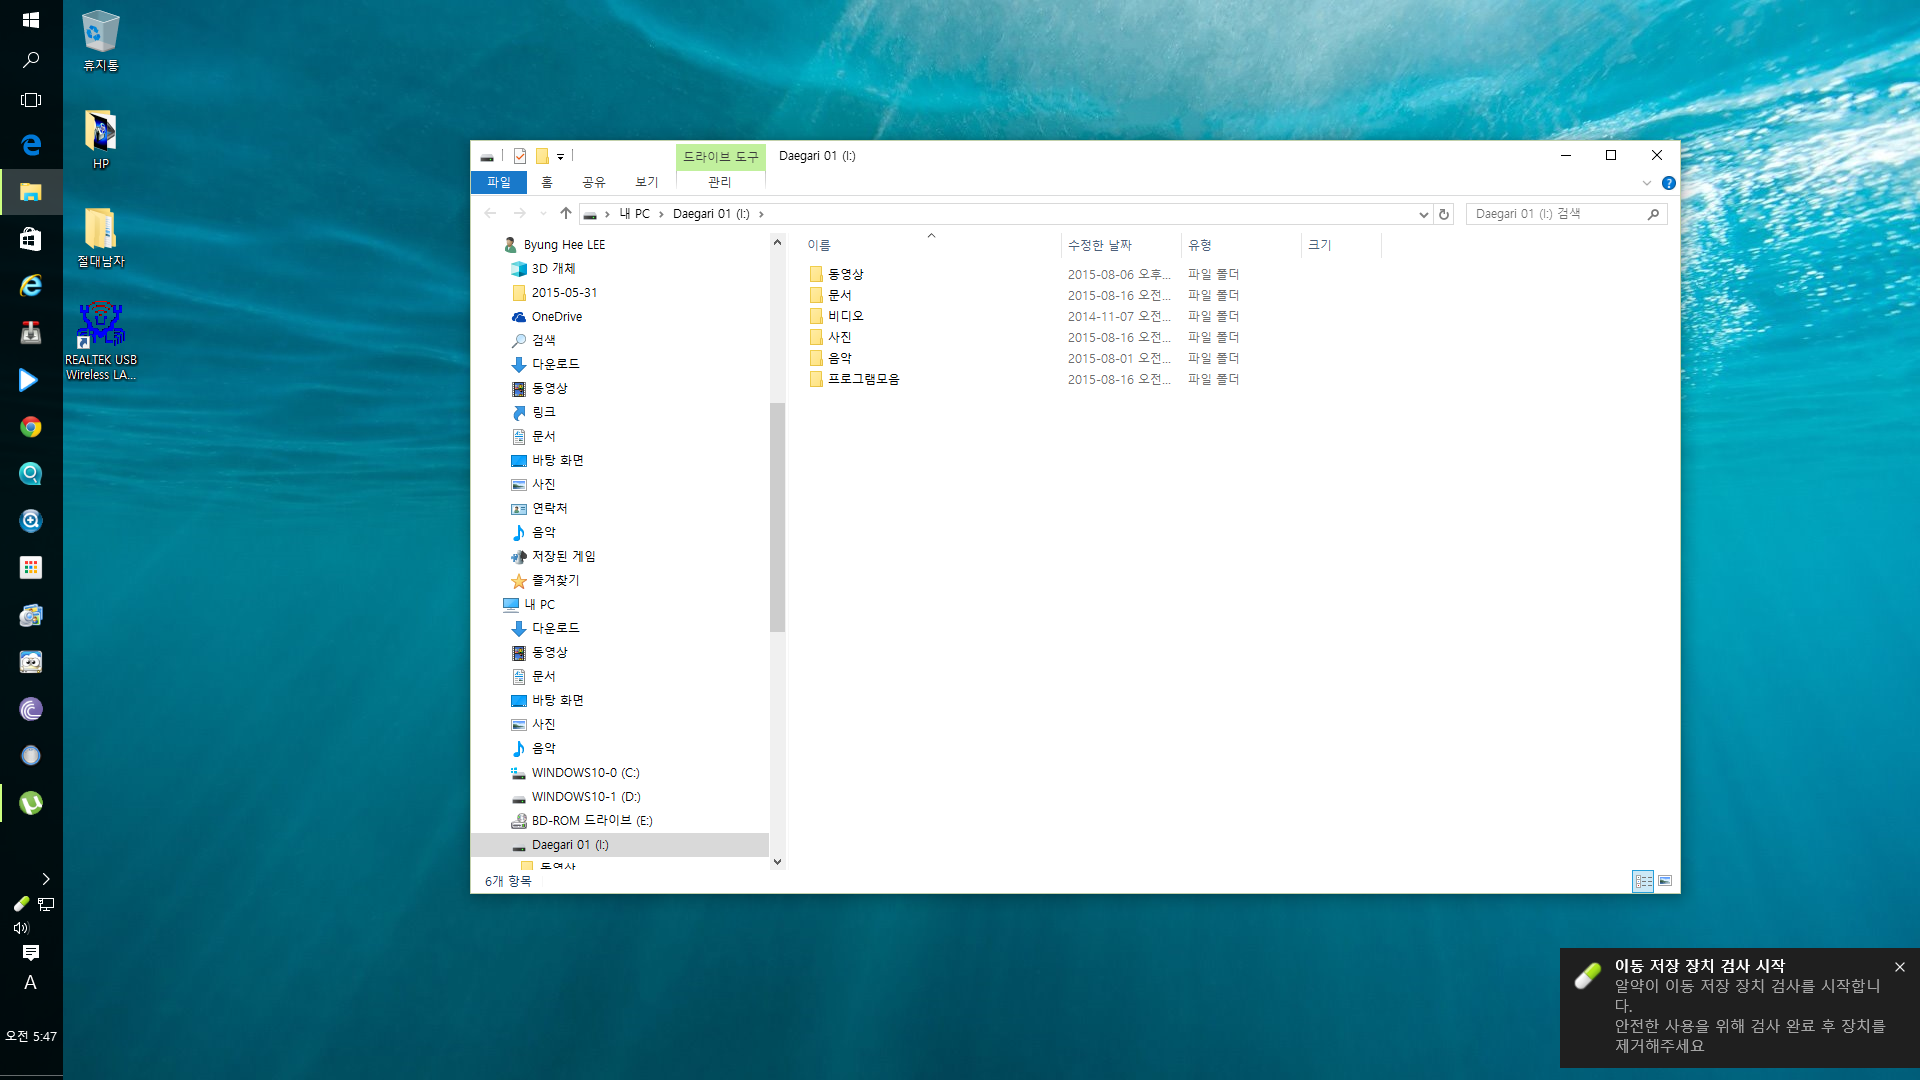Select WINDOWS10-0 (C:) in navigation pane
This screenshot has width=1920, height=1080.
[585, 773]
